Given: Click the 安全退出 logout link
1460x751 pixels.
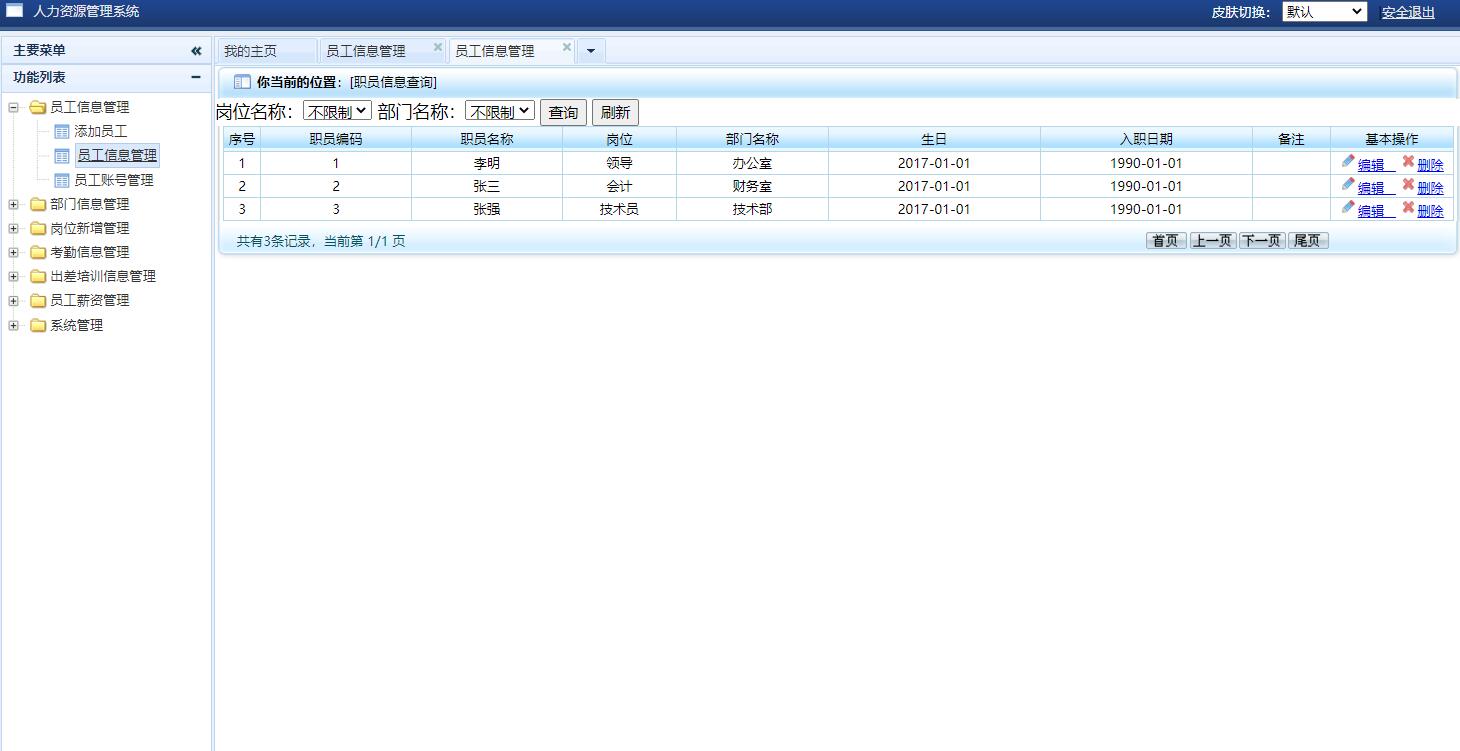Looking at the screenshot, I should tap(1407, 12).
